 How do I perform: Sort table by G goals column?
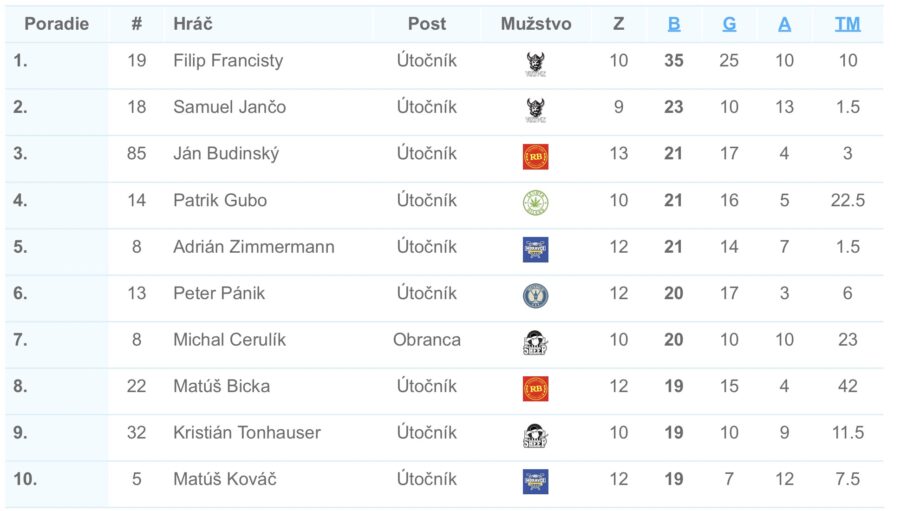(x=729, y=24)
